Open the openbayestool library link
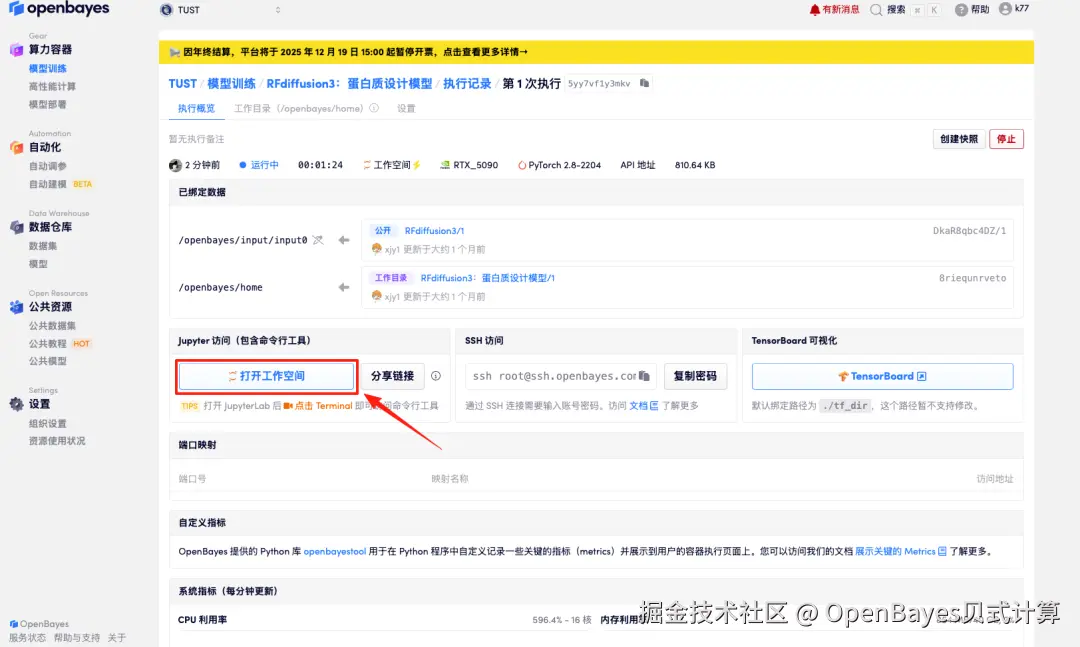Screen dimensions: 1080x647 (335, 551)
